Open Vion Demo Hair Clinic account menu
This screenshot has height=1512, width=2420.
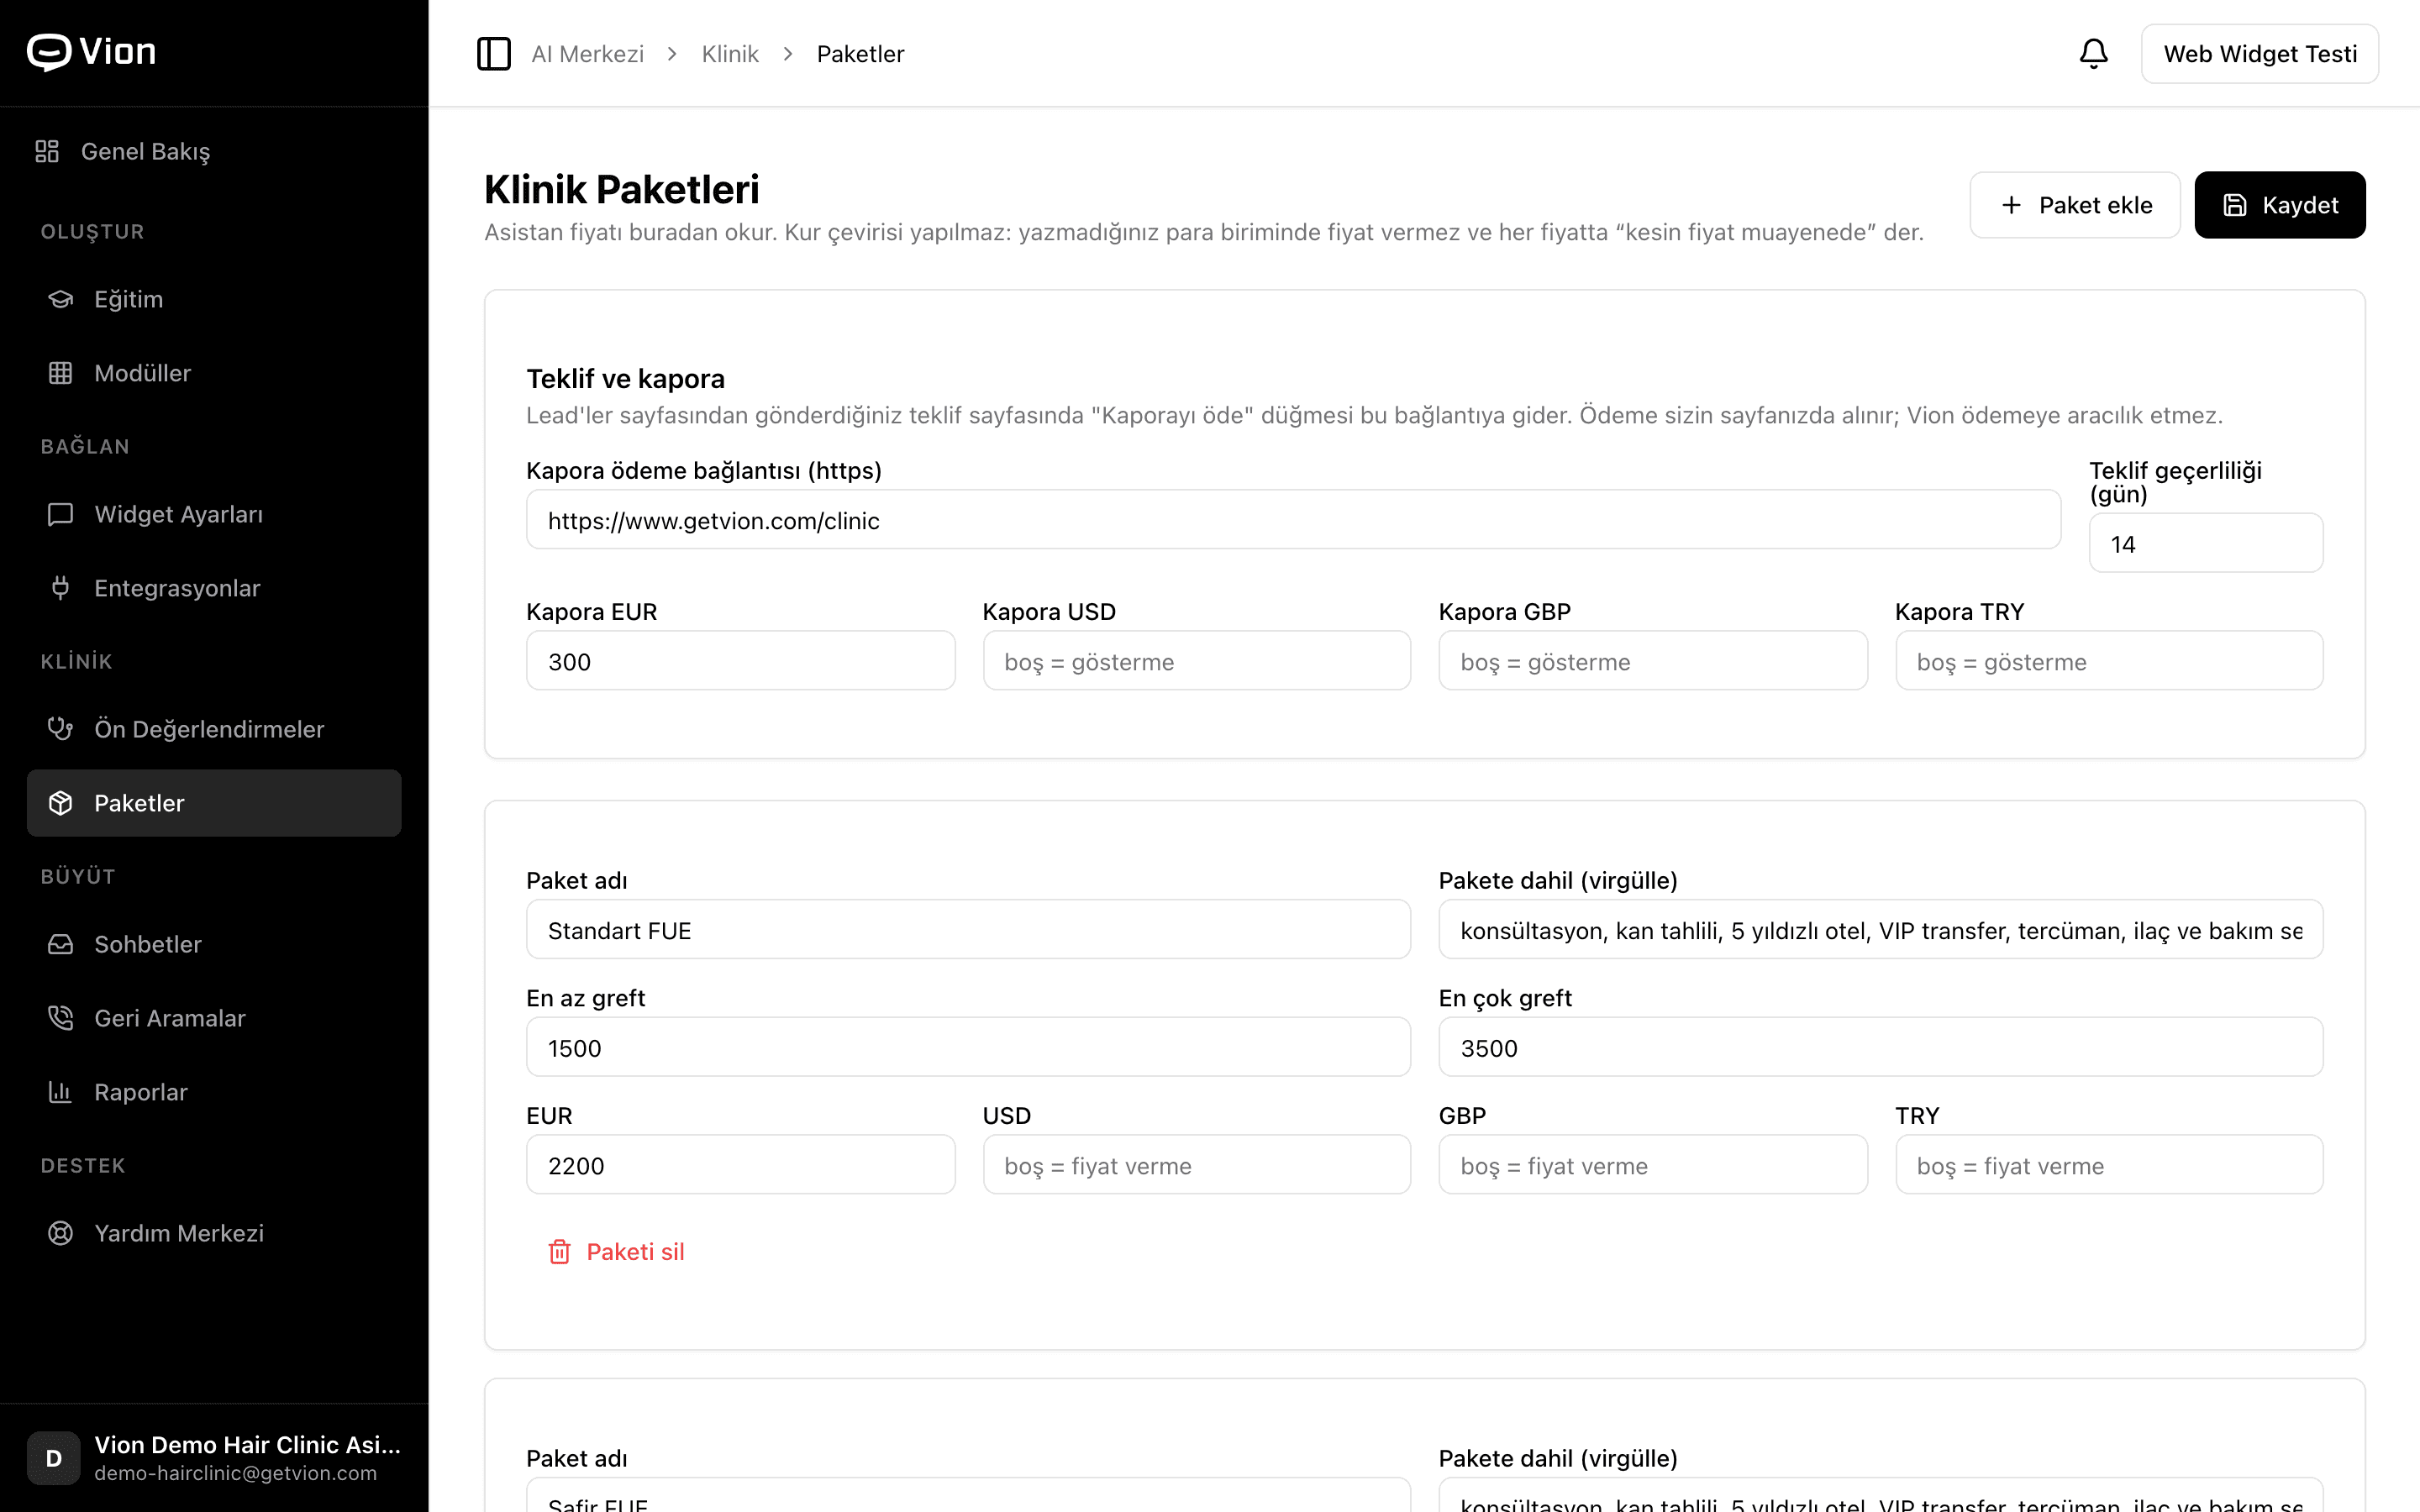pos(214,1457)
